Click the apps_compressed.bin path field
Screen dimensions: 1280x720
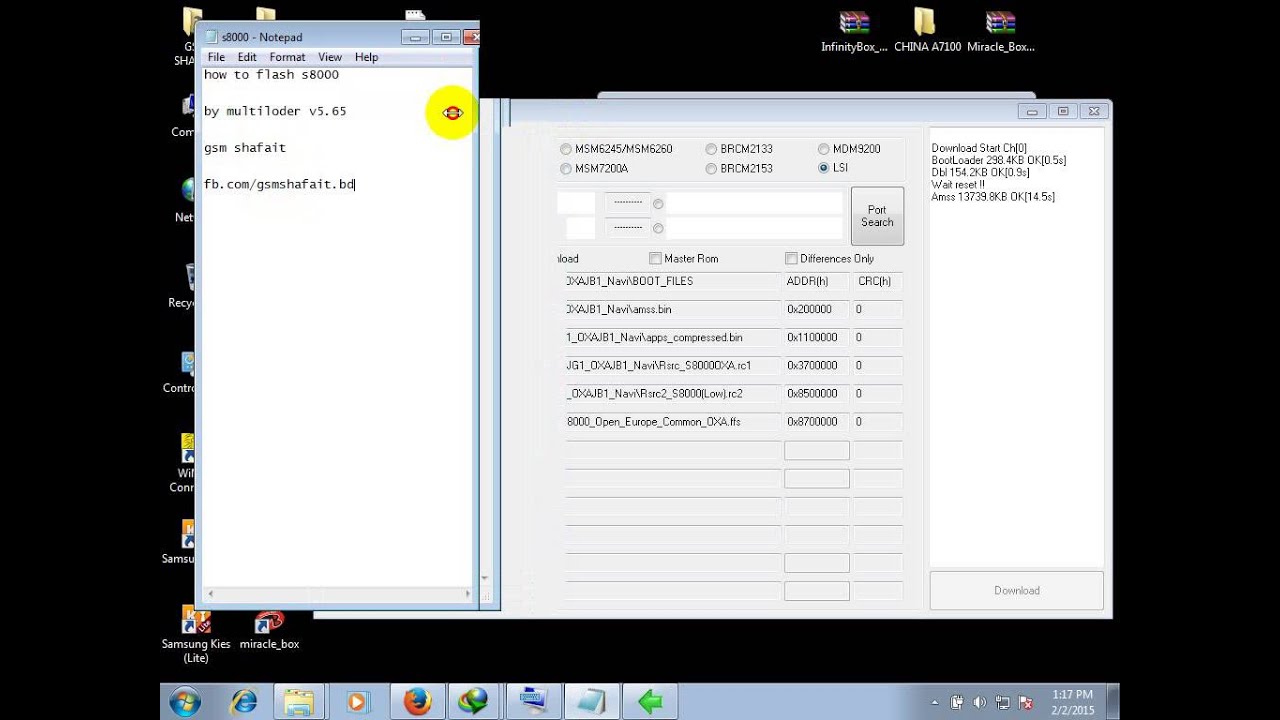click(x=673, y=338)
